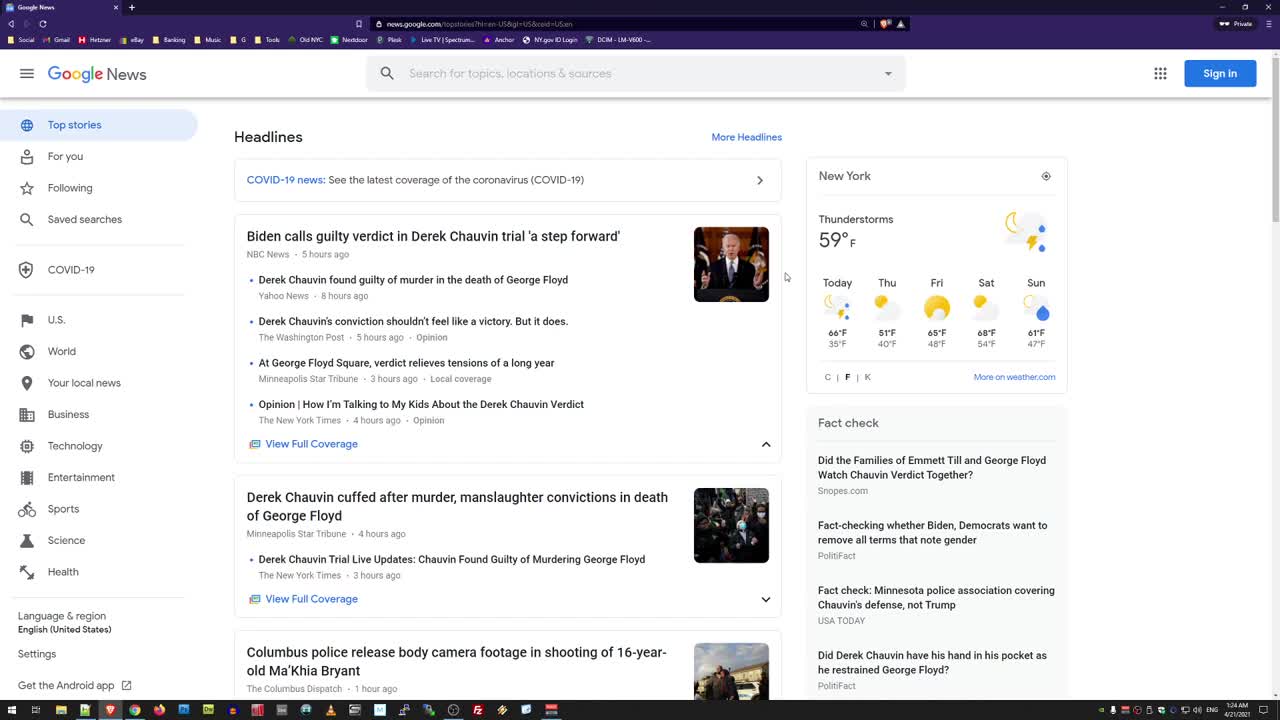Image resolution: width=1280 pixels, height=720 pixels.
Task: Switch temperature unit to Kelvin
Action: click(x=867, y=377)
